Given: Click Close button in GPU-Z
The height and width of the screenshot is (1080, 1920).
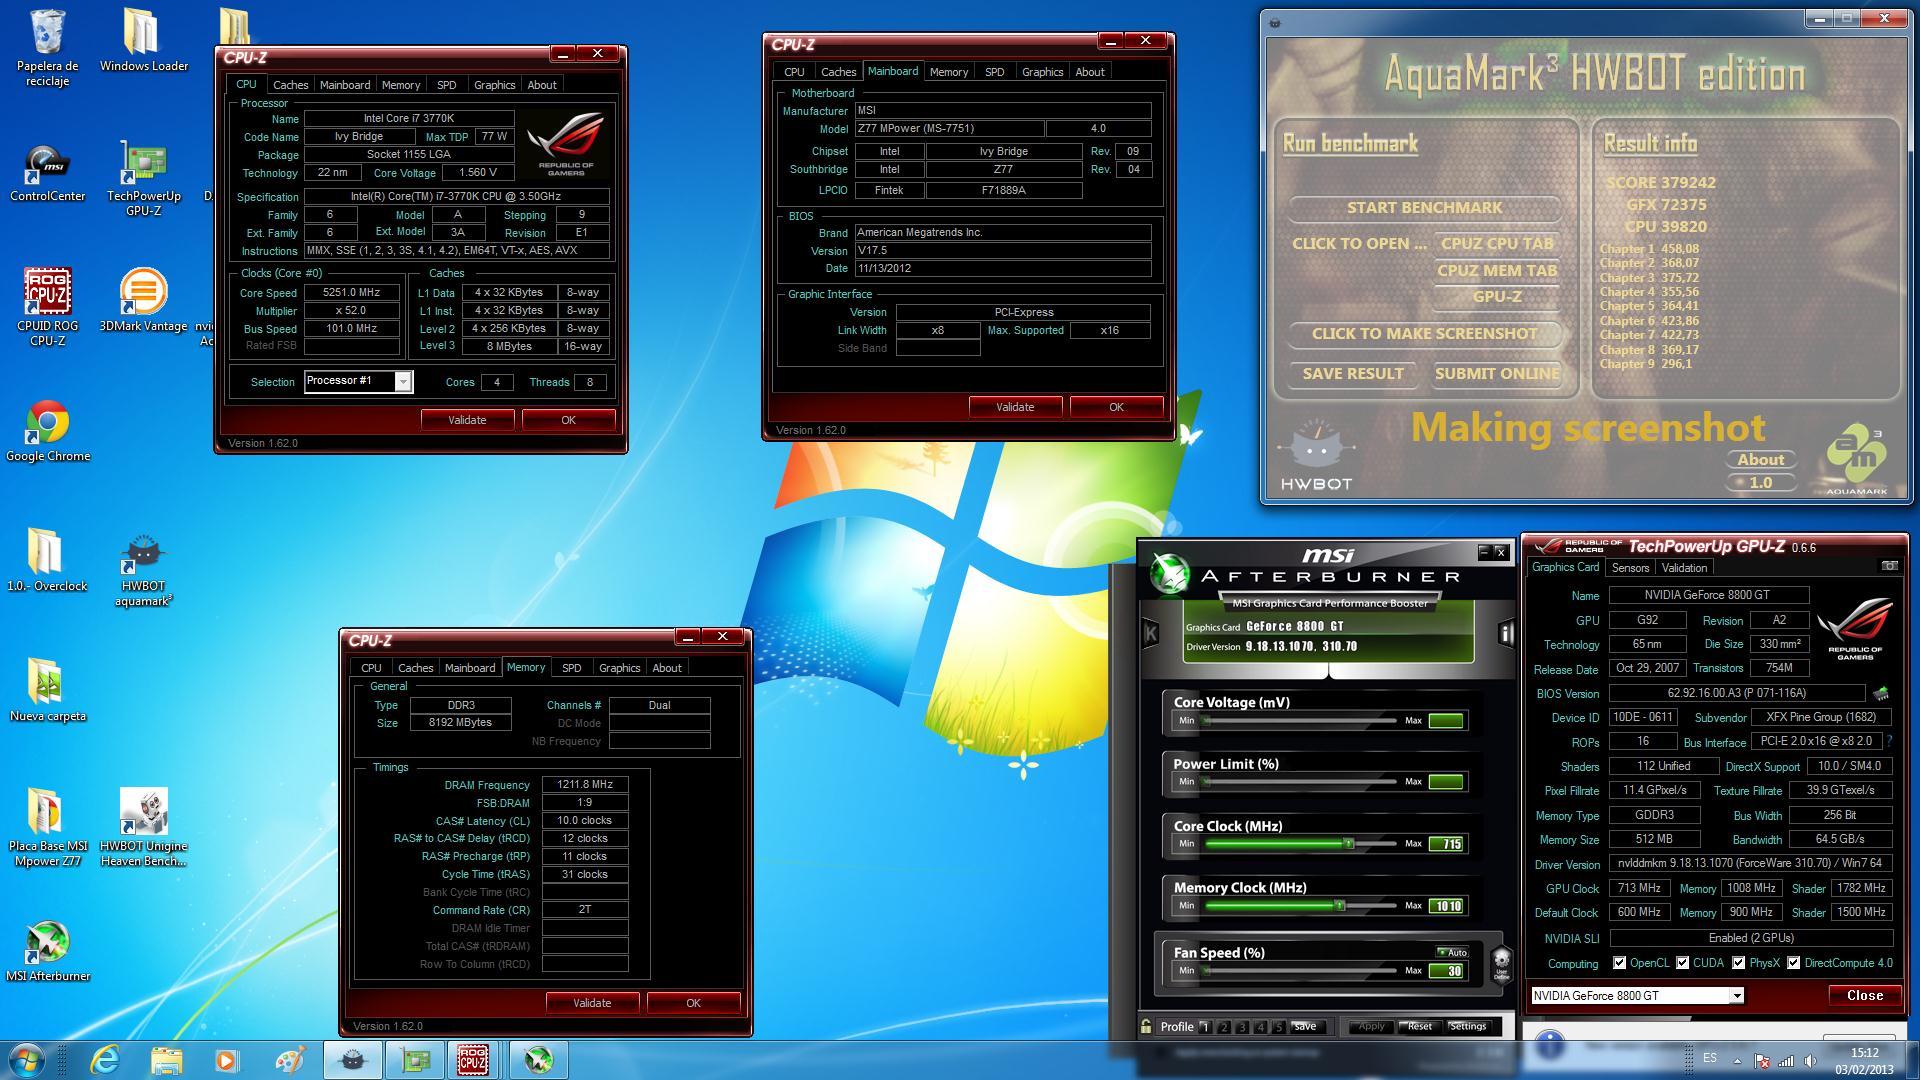Looking at the screenshot, I should coord(1864,995).
